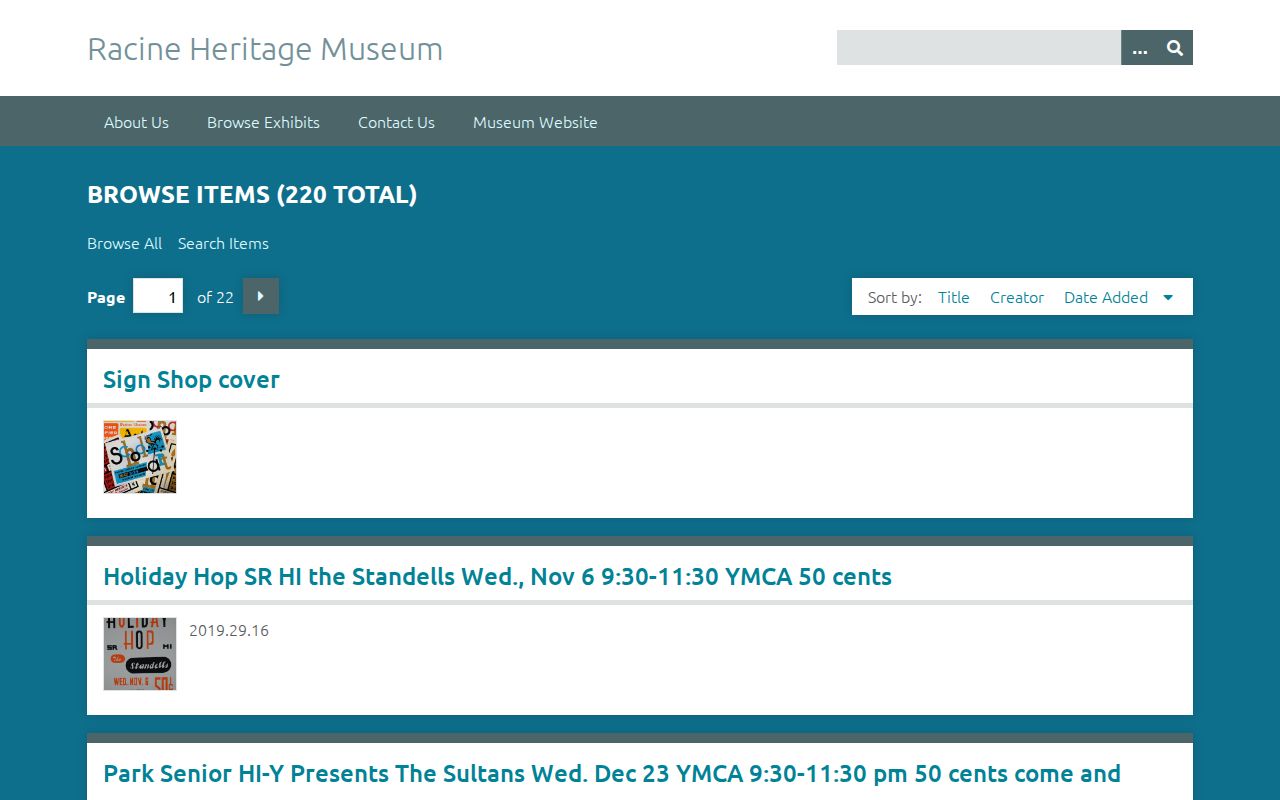Click into the top search text box
This screenshot has width=1280, height=800.
click(978, 48)
